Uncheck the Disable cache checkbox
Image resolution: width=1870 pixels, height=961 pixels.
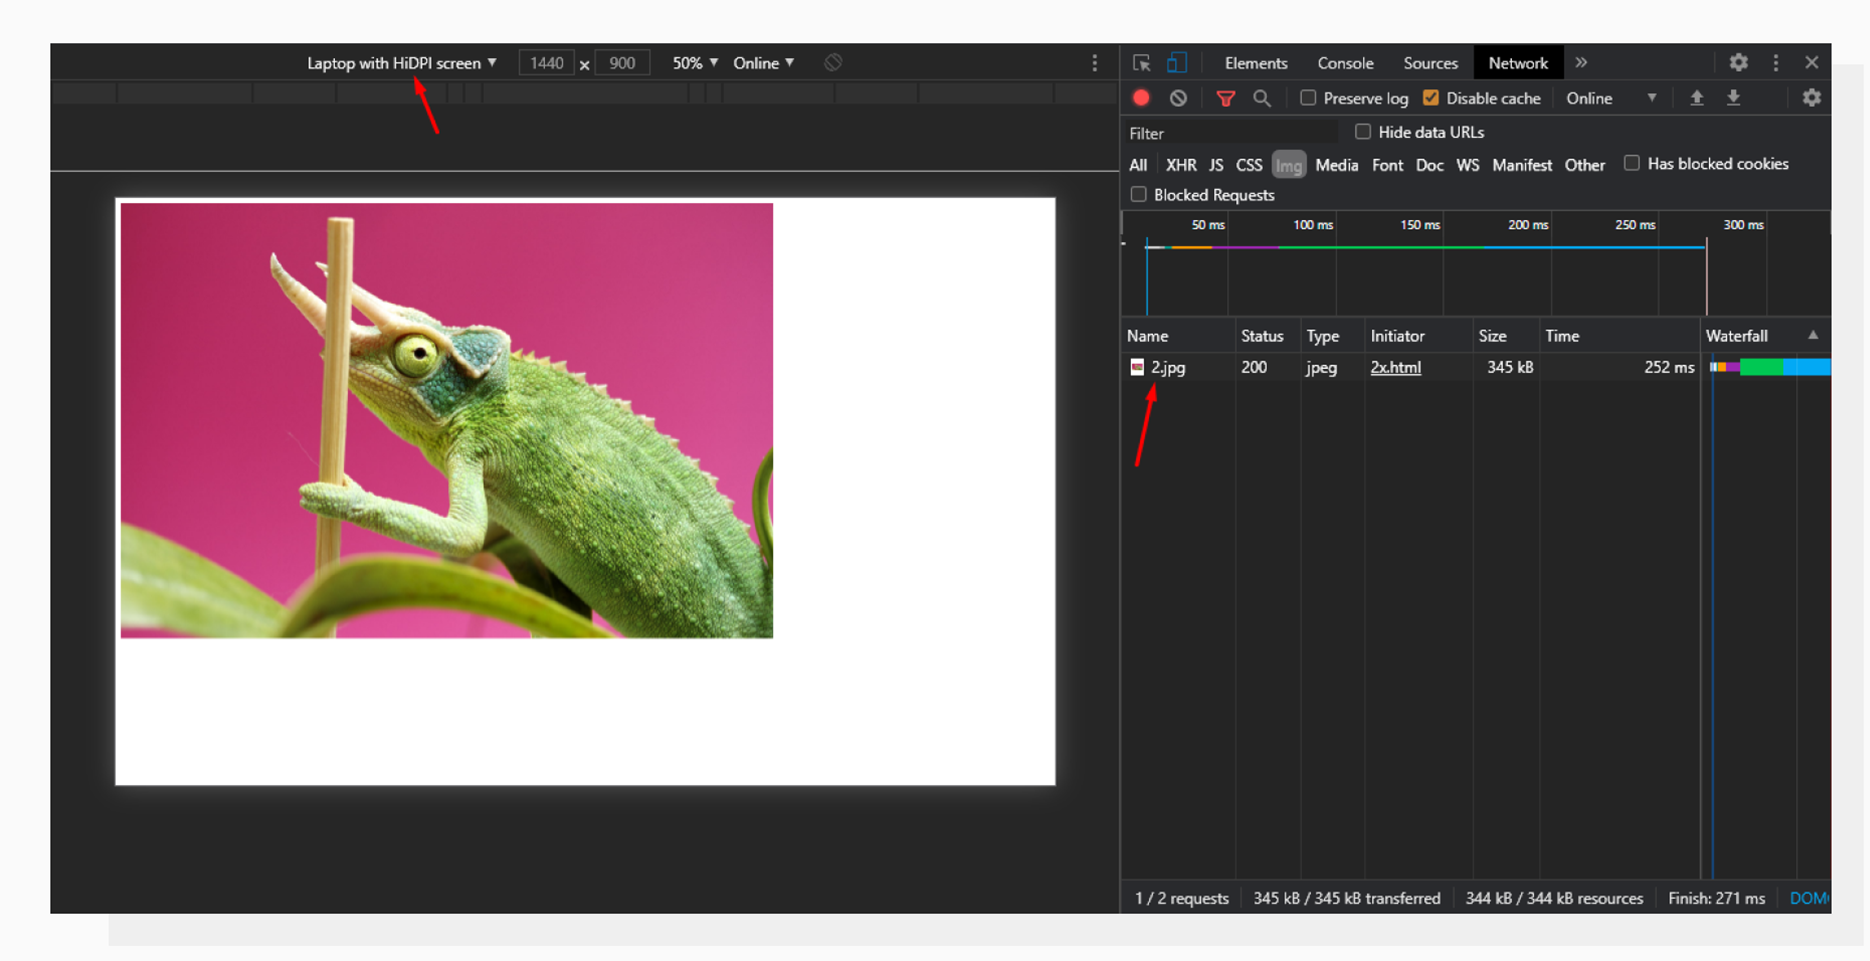[x=1431, y=98]
